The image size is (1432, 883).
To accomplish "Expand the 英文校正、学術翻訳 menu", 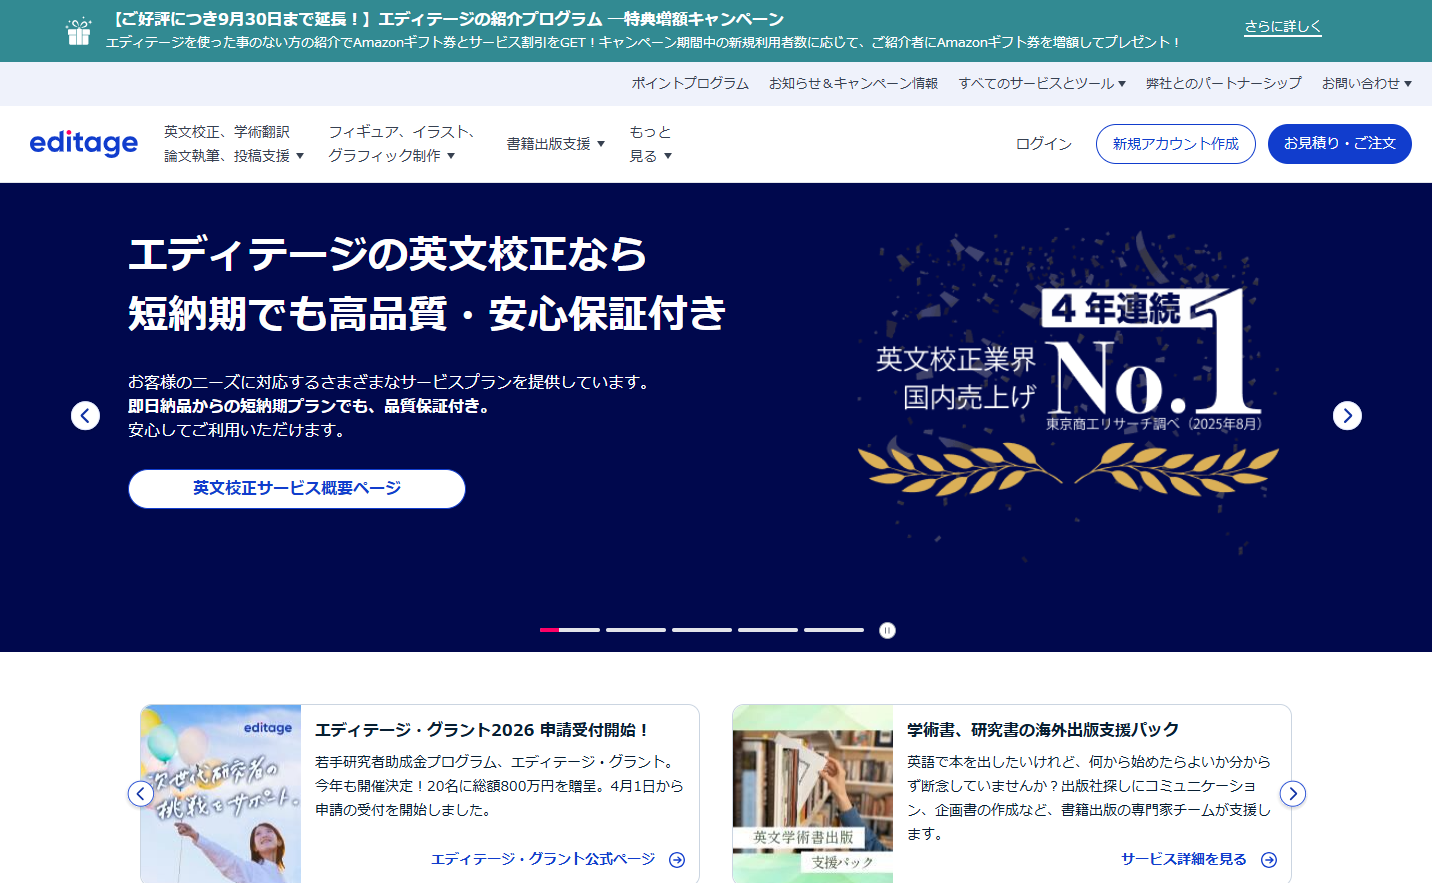I will (234, 144).
